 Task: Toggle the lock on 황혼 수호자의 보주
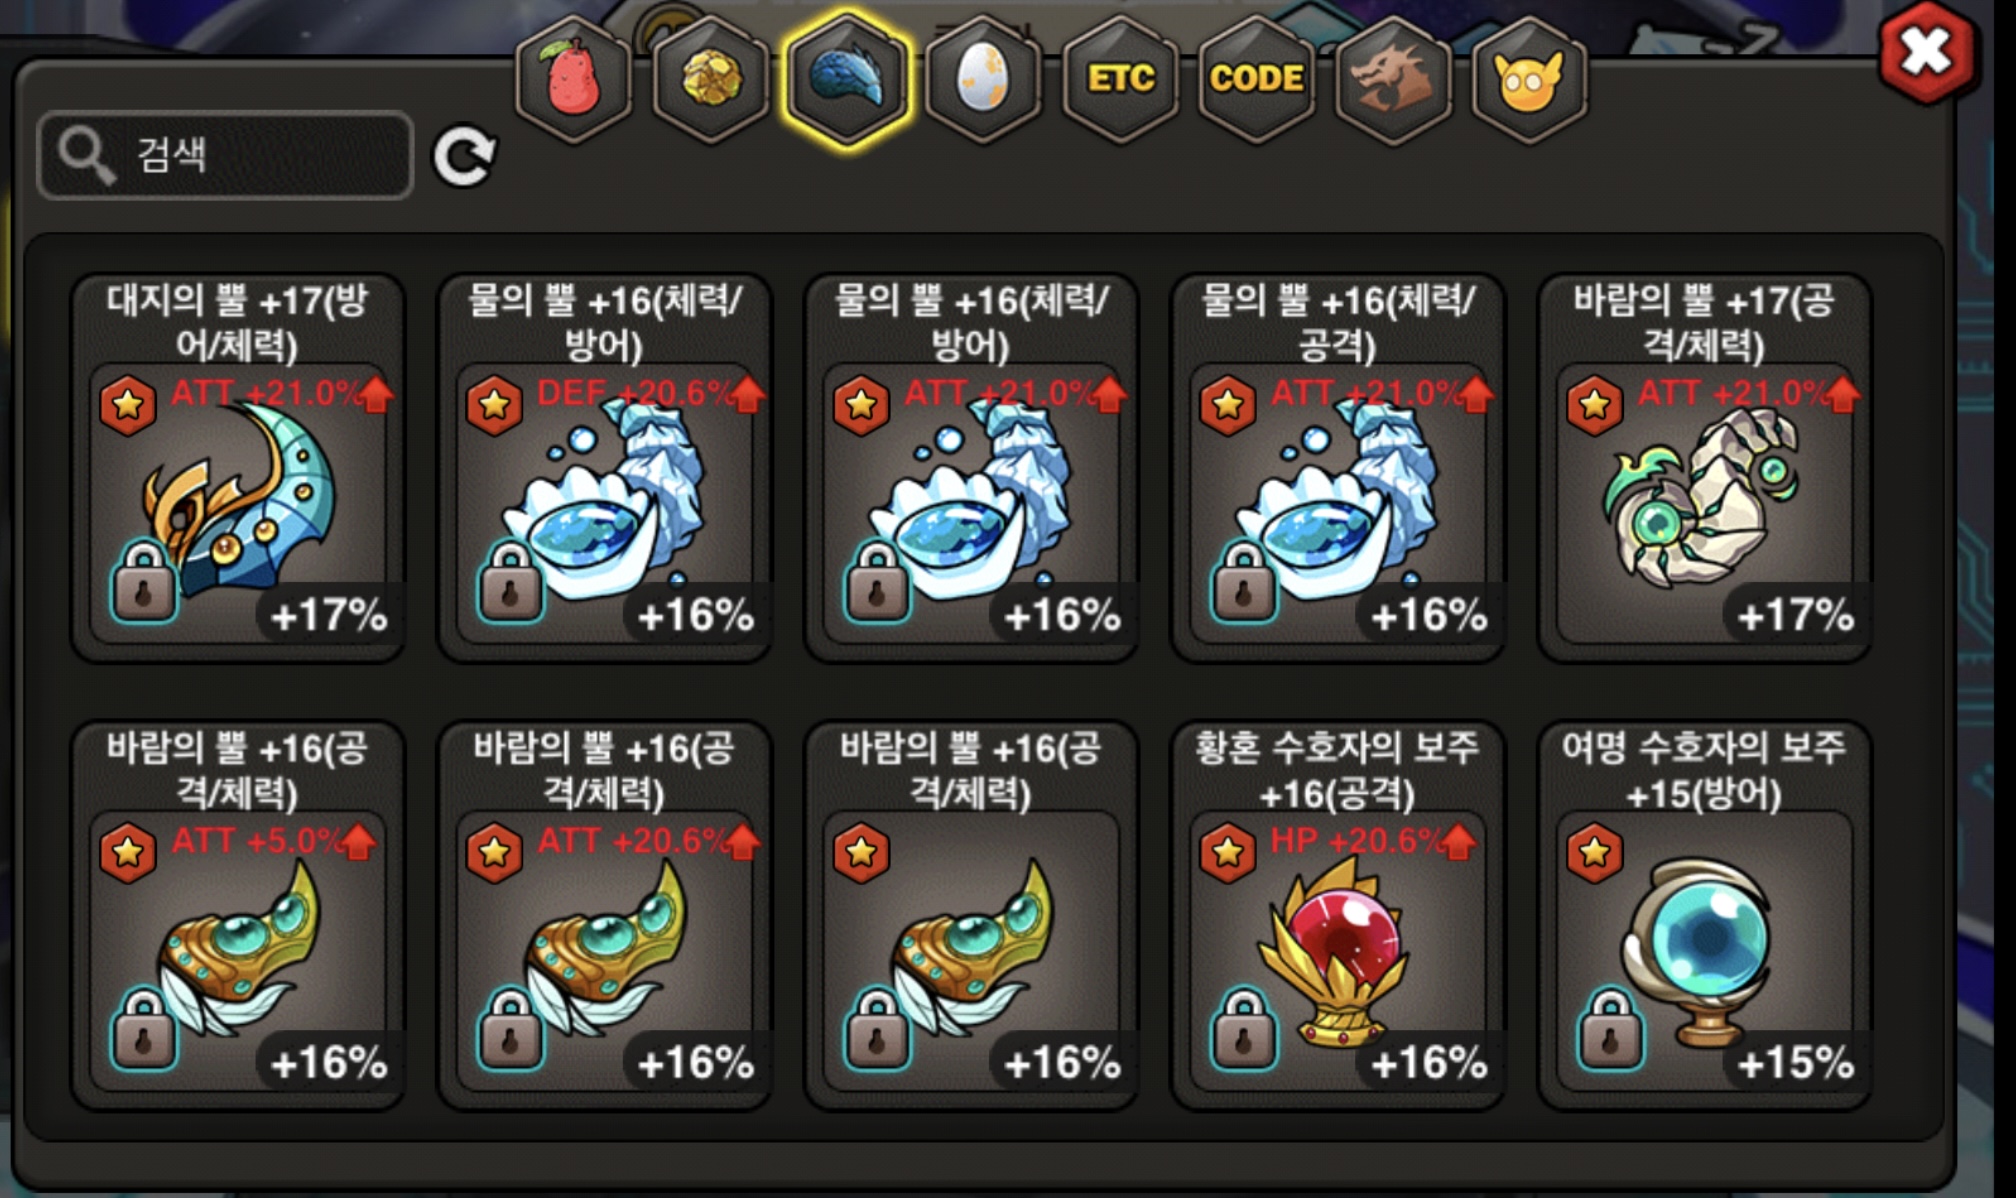(x=1244, y=1029)
